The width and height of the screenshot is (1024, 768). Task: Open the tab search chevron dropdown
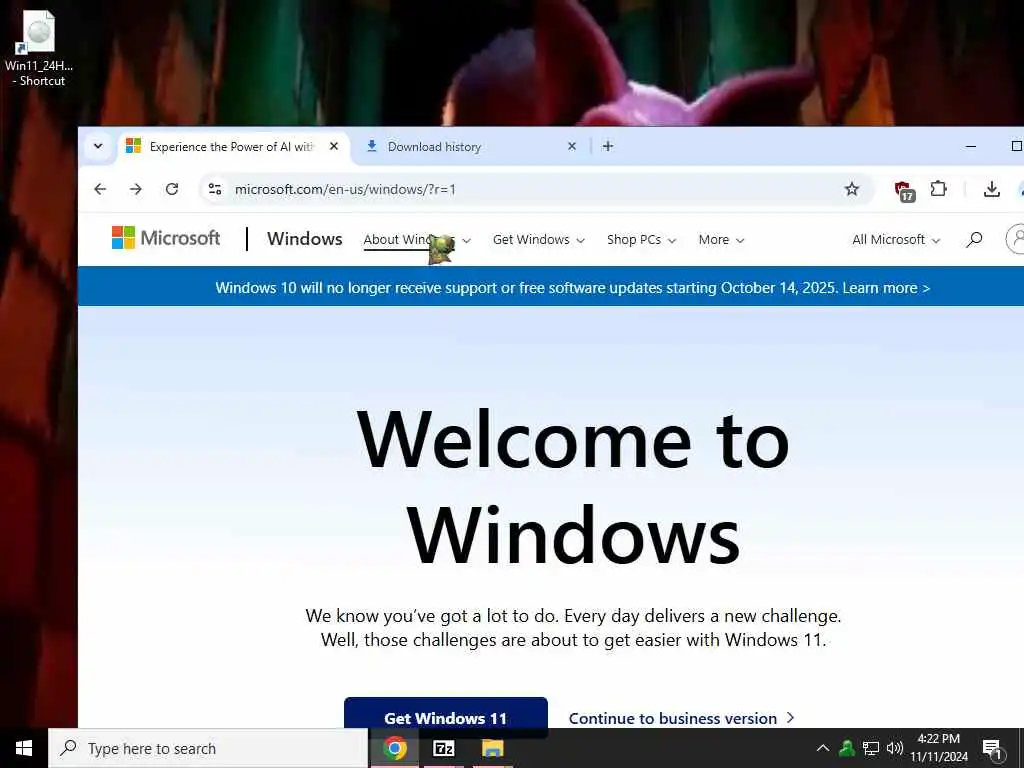click(98, 146)
